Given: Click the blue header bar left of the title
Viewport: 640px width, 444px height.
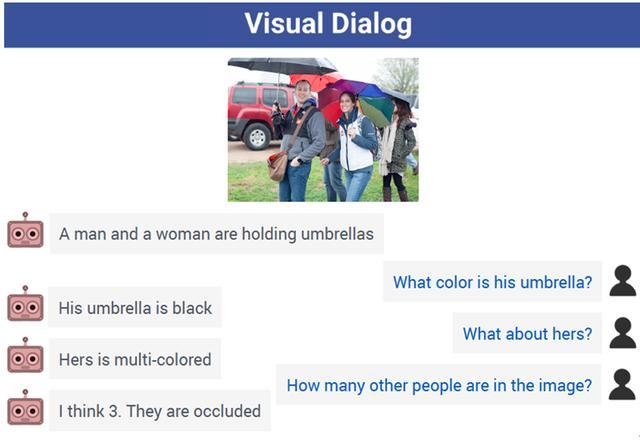Looking at the screenshot, I should coord(122,25).
